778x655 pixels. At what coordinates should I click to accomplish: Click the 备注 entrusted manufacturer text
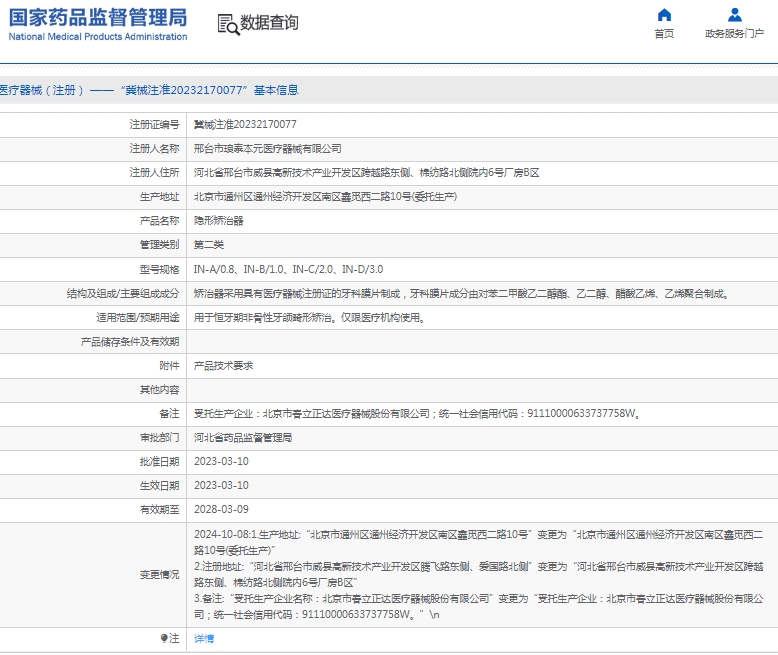click(416, 413)
